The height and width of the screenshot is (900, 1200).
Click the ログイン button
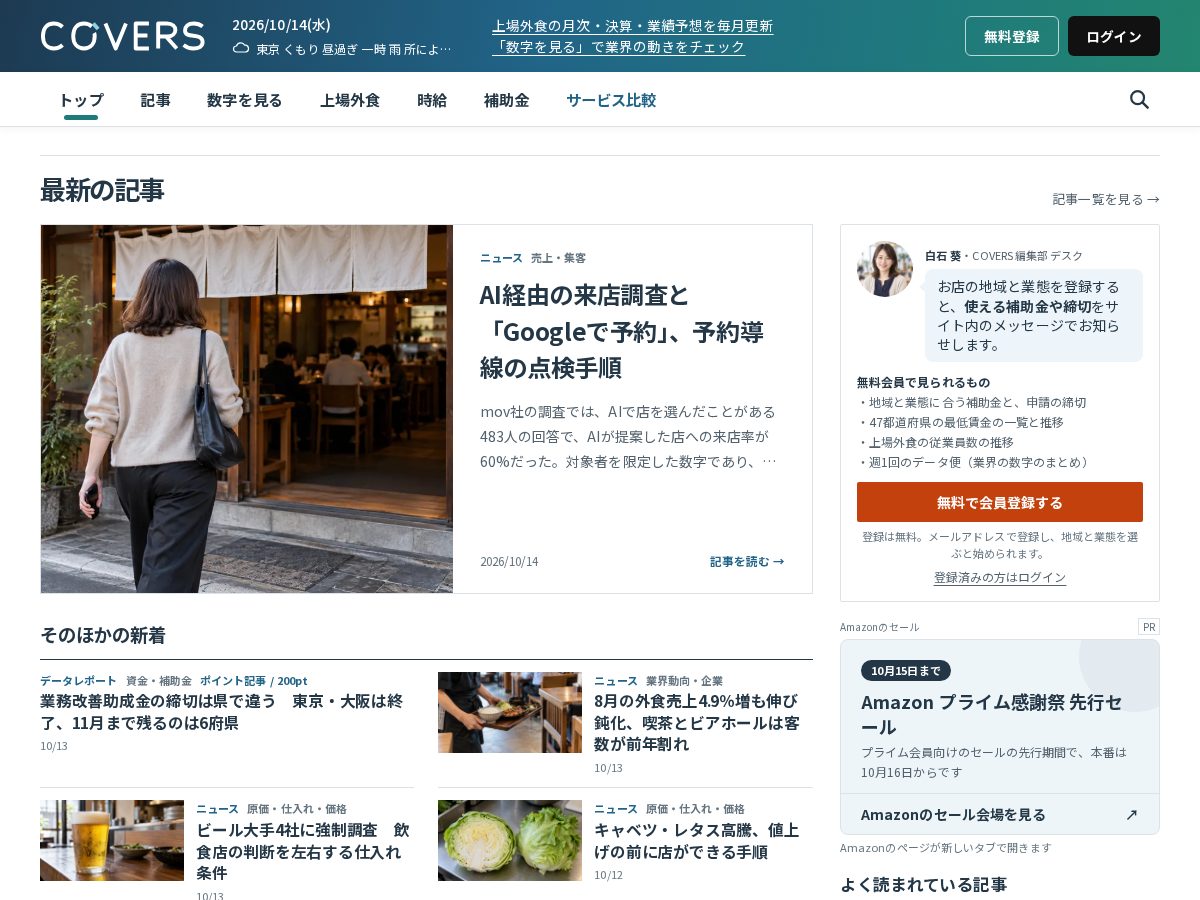(x=1114, y=36)
